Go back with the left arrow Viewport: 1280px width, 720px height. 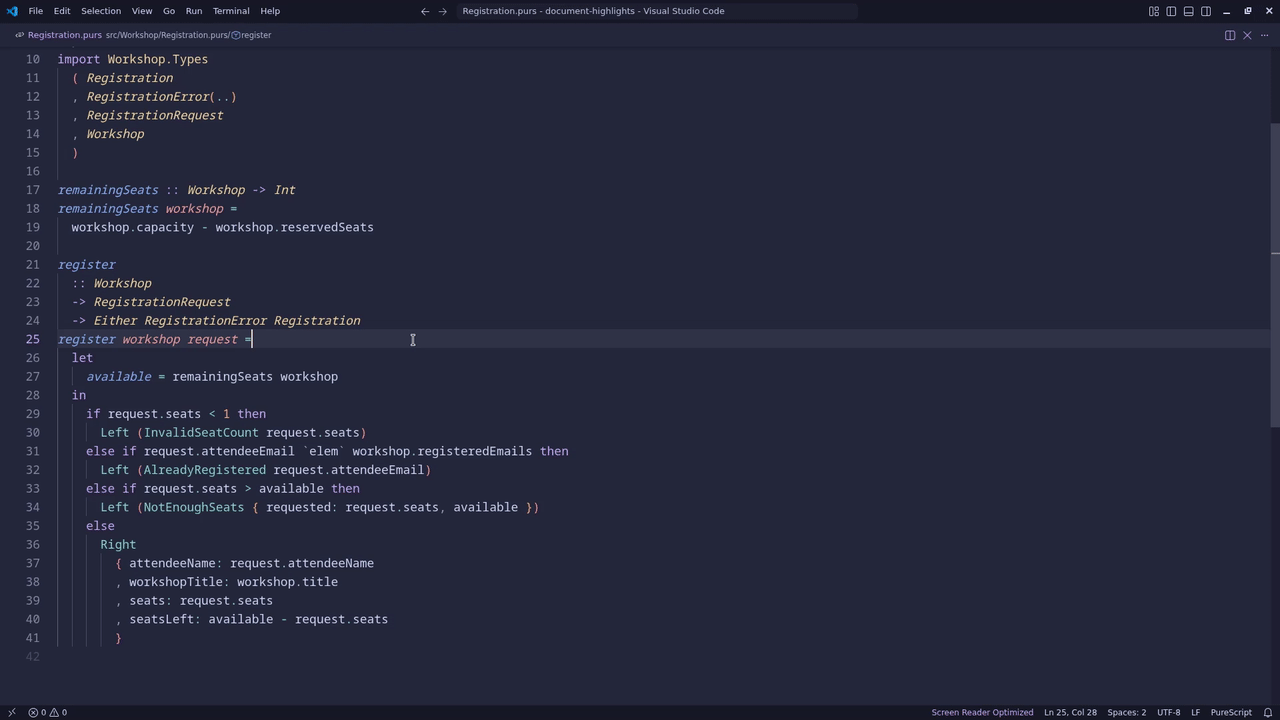(x=425, y=11)
